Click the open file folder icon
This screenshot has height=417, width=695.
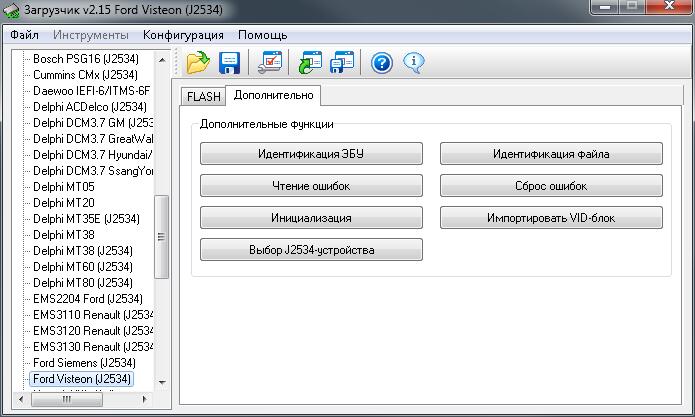click(x=198, y=62)
